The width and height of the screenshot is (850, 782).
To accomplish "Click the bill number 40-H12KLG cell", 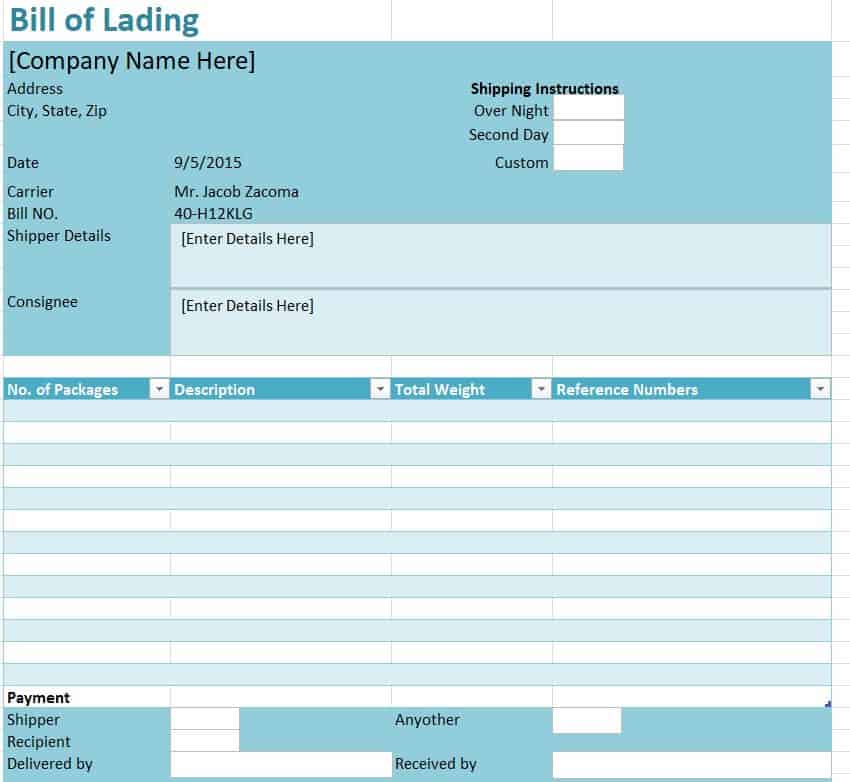I will pos(213,214).
